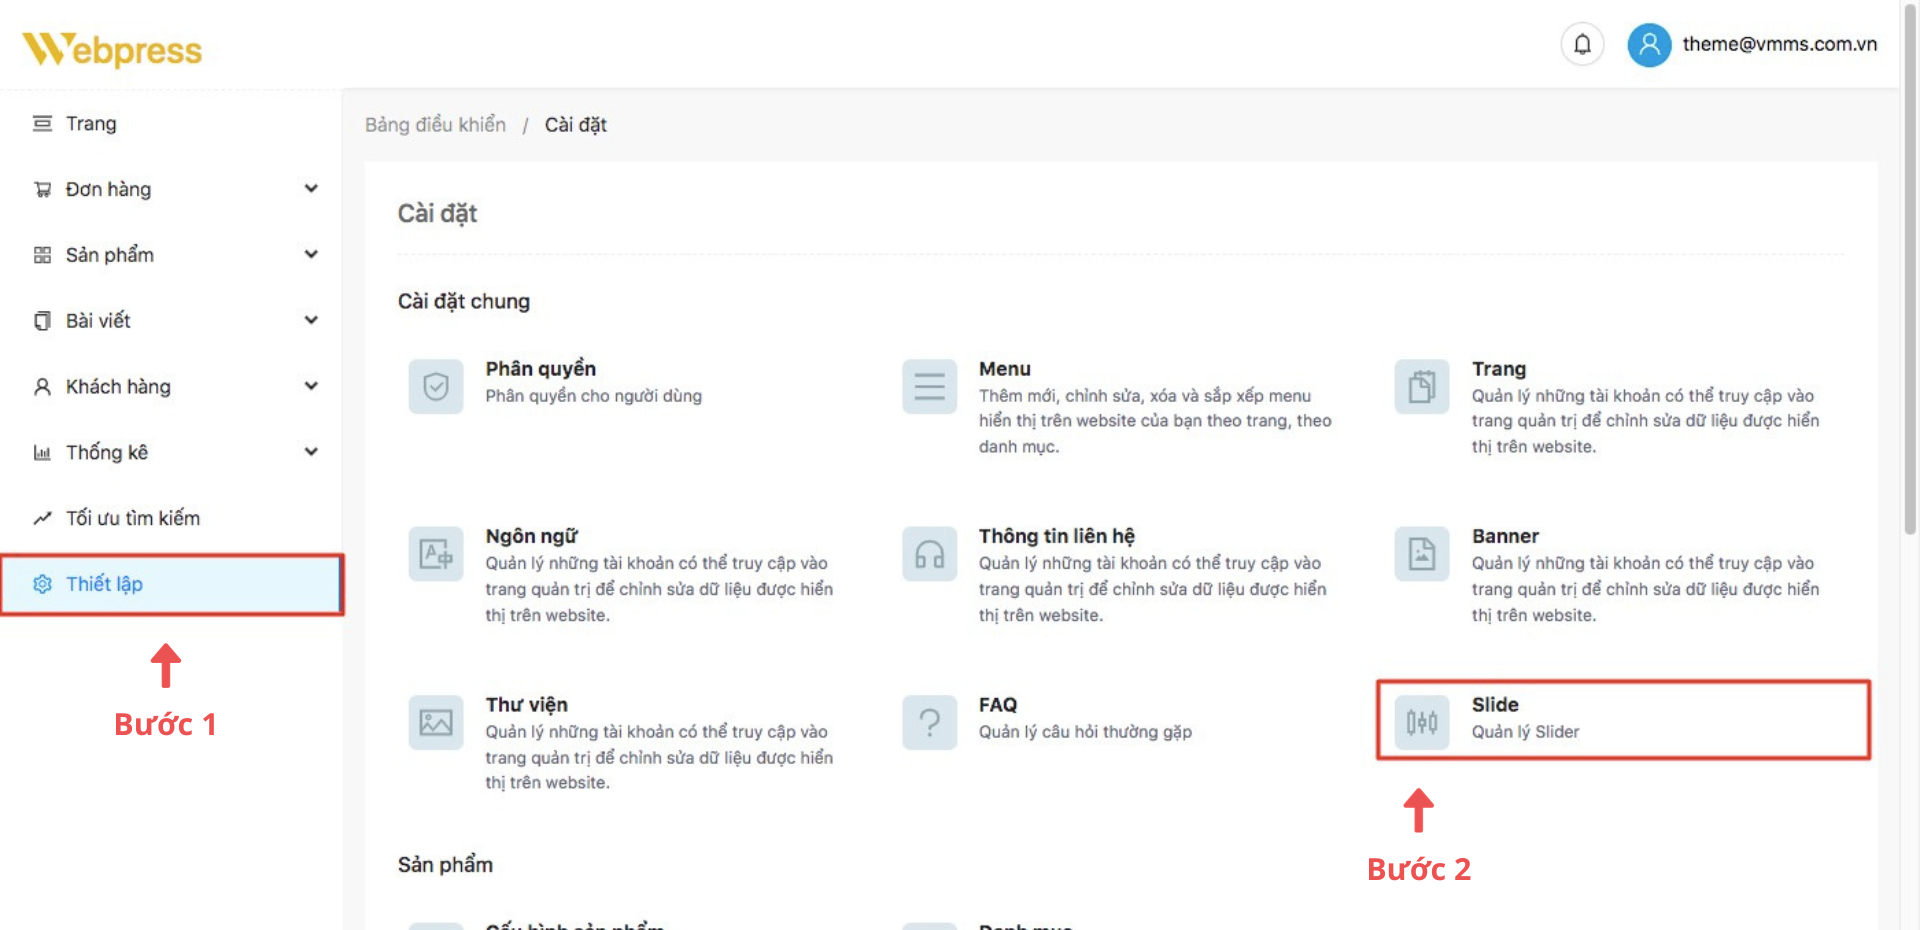
Task: Expand the Đơn hàng sidebar chevron
Action: point(311,189)
